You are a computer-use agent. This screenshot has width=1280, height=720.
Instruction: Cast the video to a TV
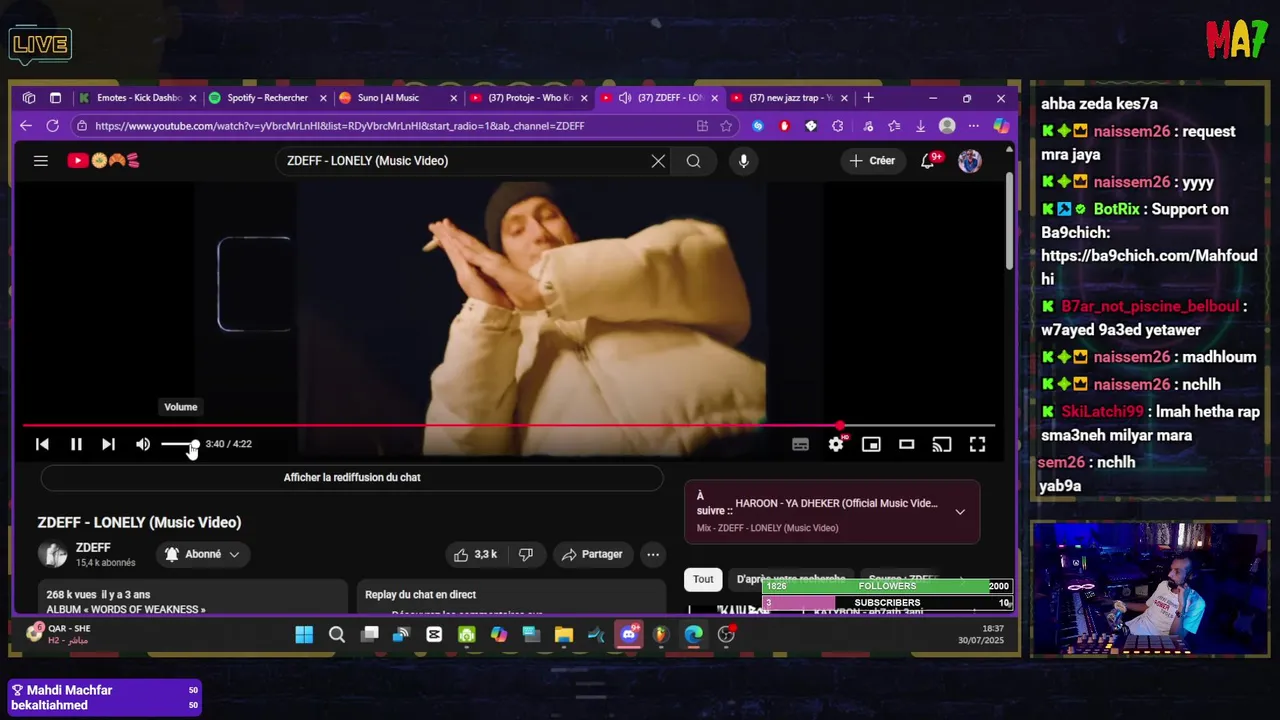[x=942, y=445]
